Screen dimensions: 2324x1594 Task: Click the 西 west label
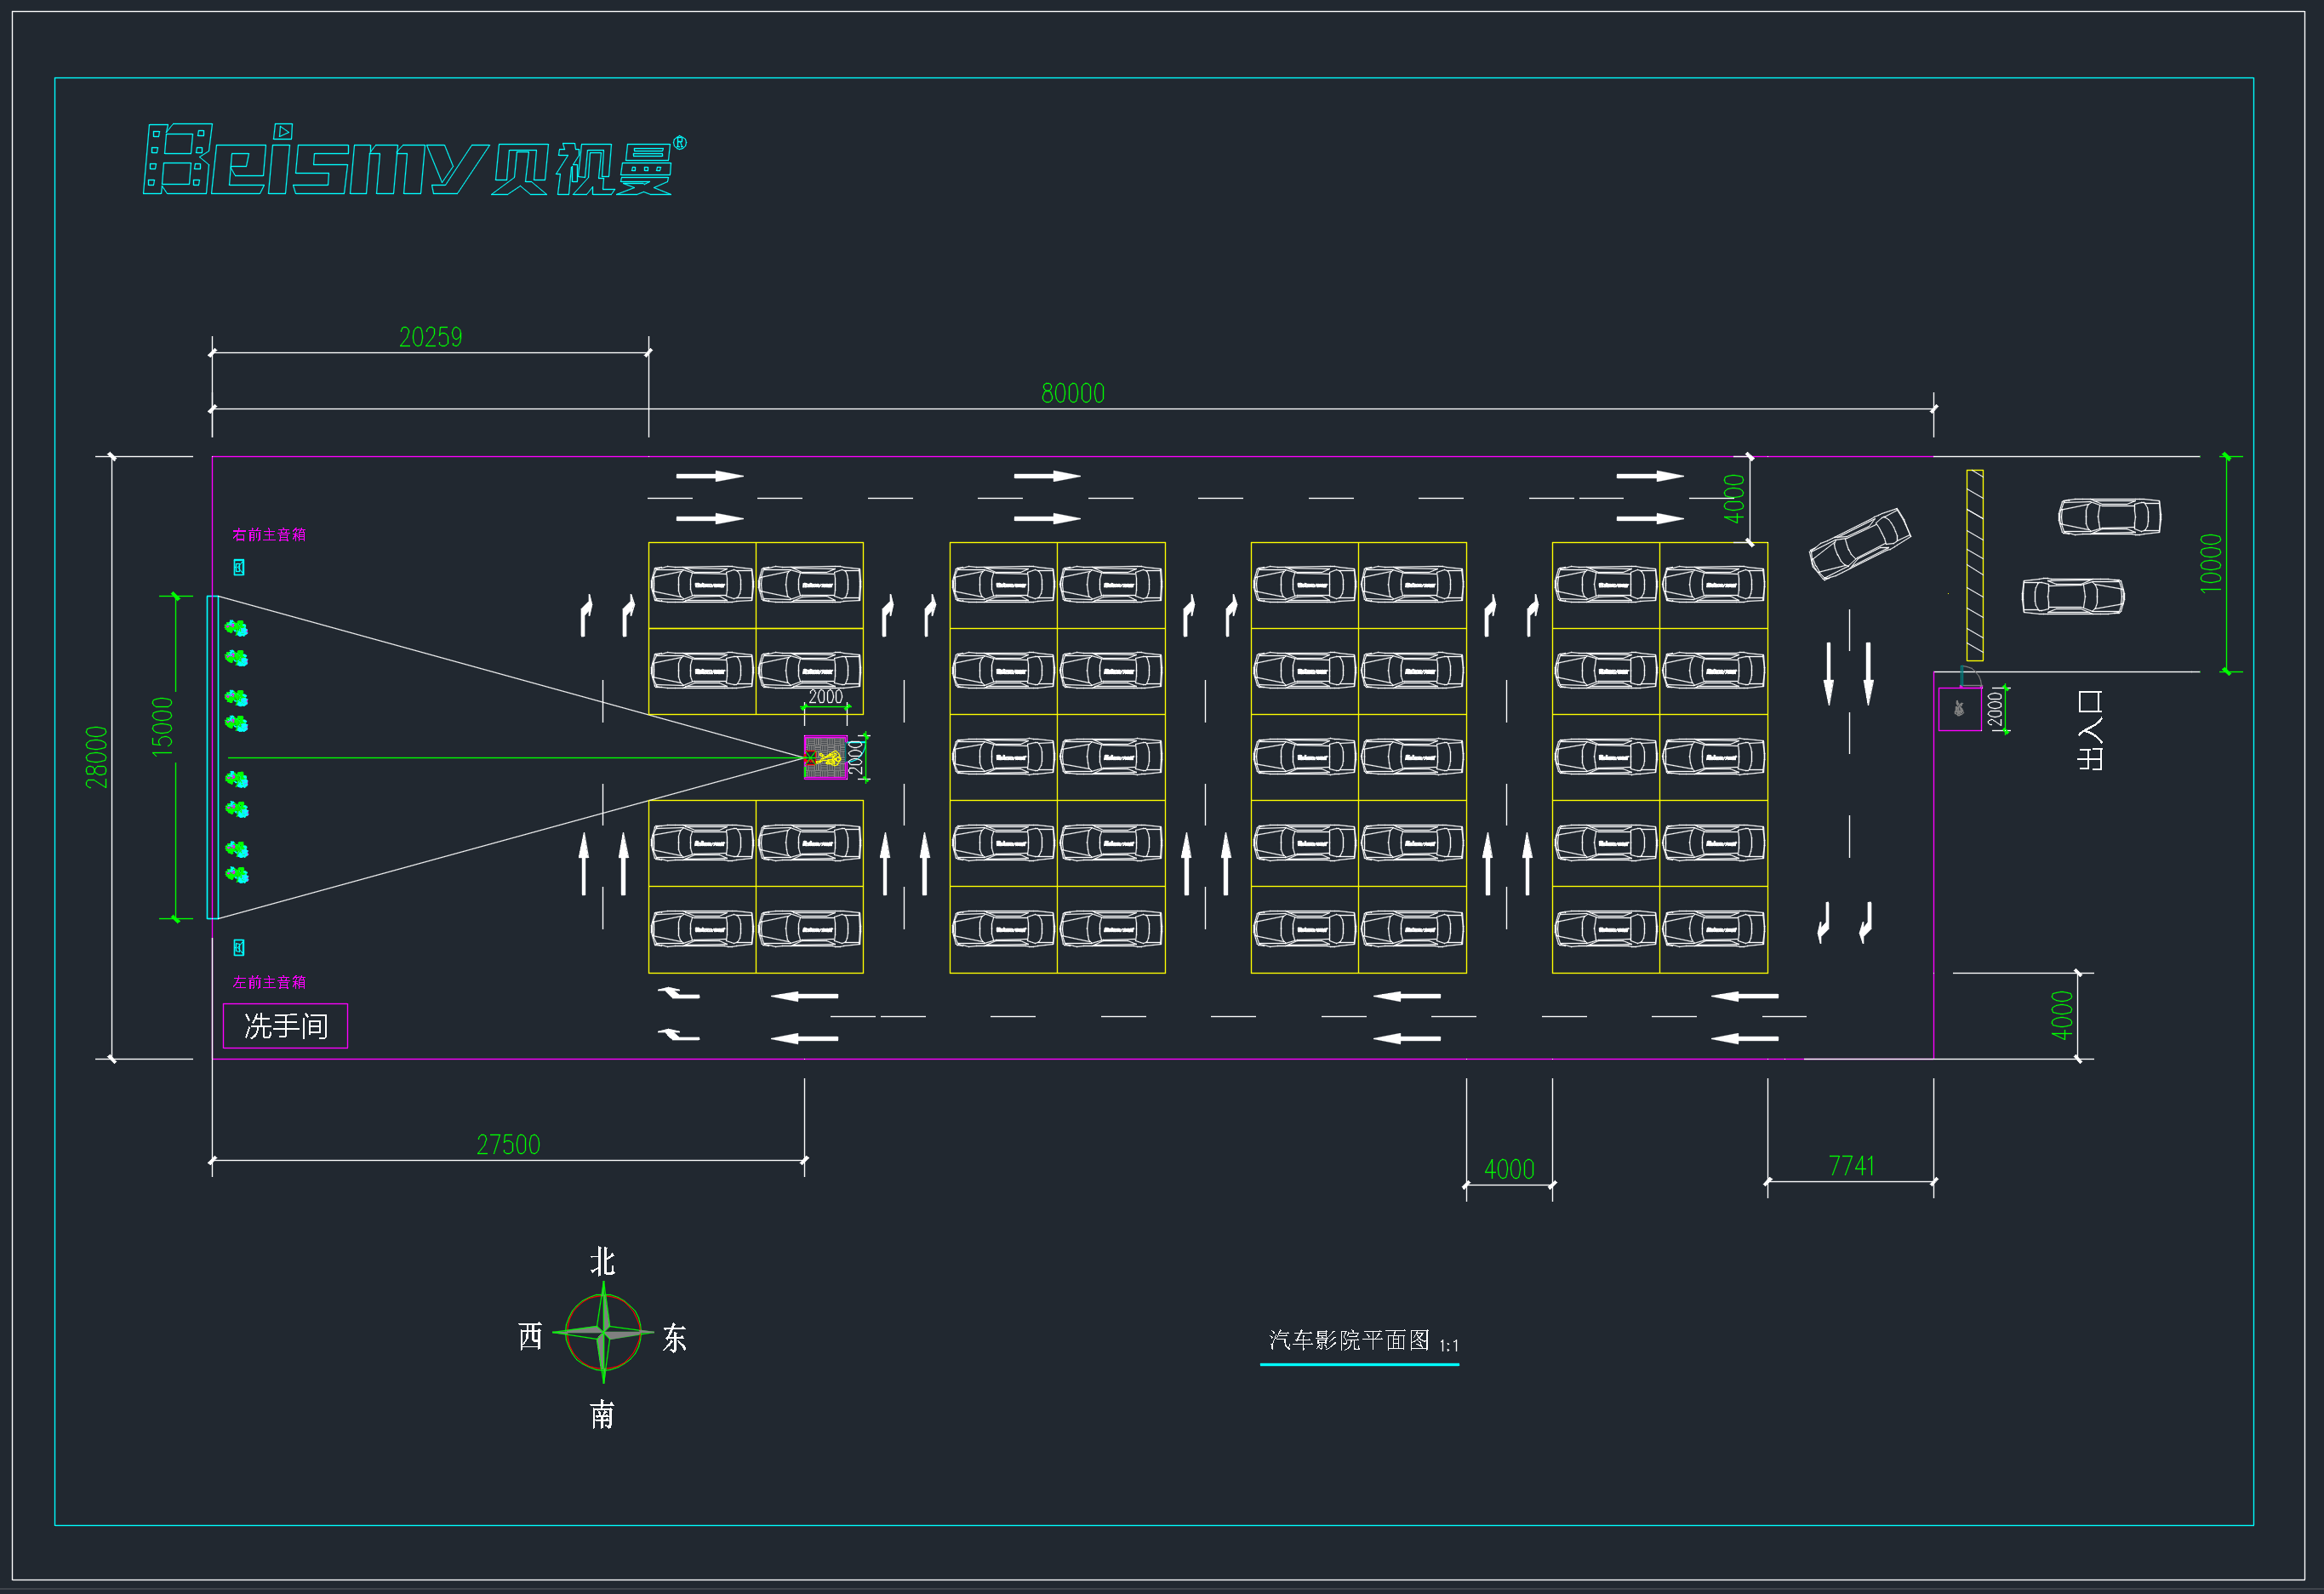[531, 1336]
